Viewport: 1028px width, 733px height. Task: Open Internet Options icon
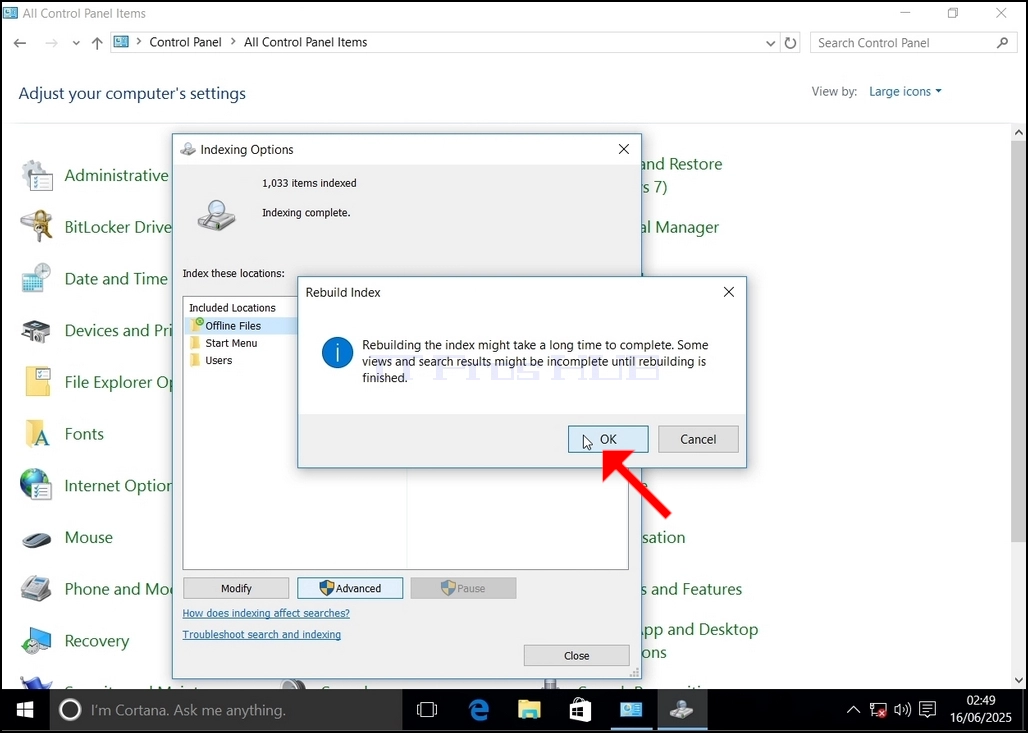click(x=36, y=485)
